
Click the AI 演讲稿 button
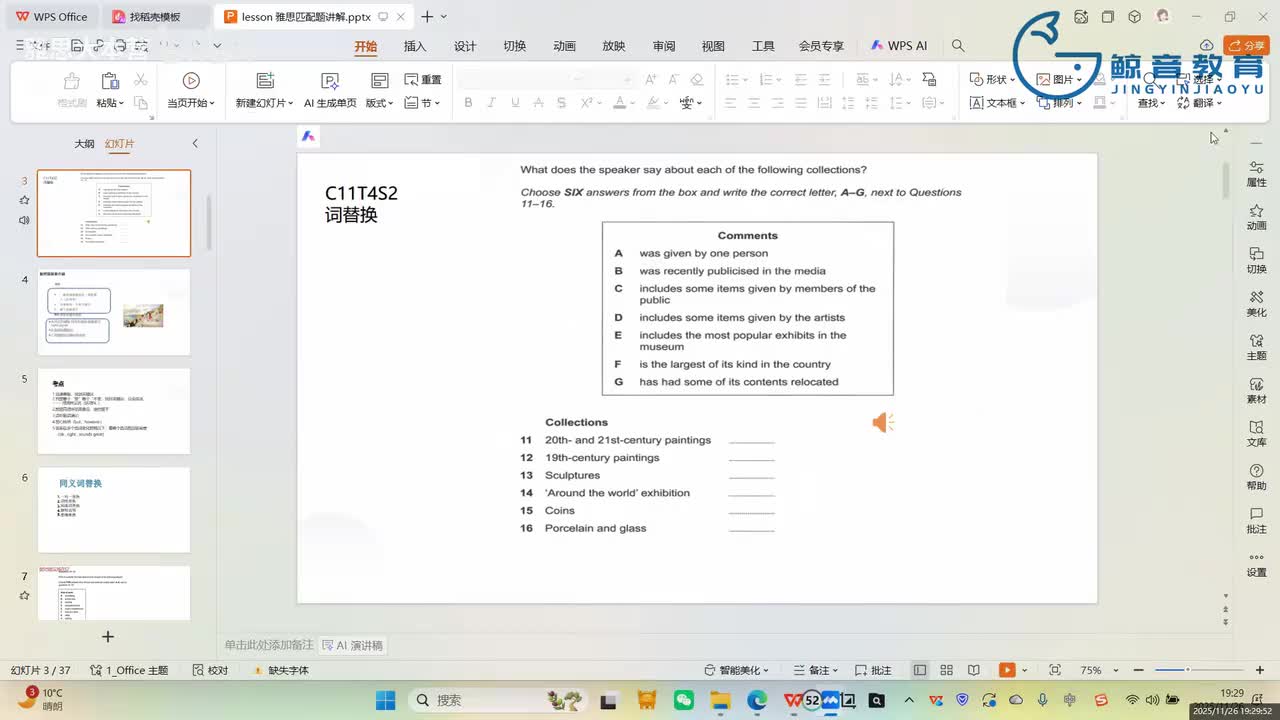coord(352,646)
